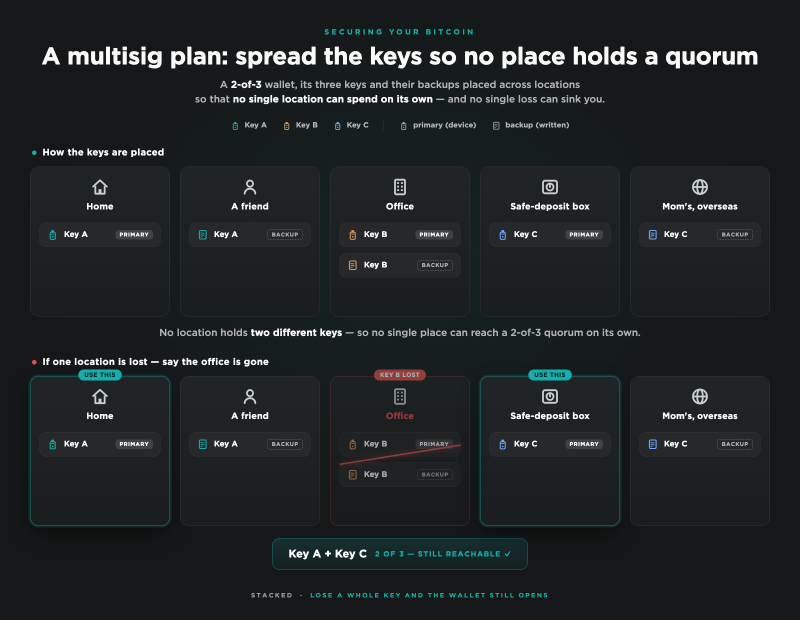Click the Safe-deposit box vault icon in top row
This screenshot has height=620, width=800.
[x=549, y=187]
